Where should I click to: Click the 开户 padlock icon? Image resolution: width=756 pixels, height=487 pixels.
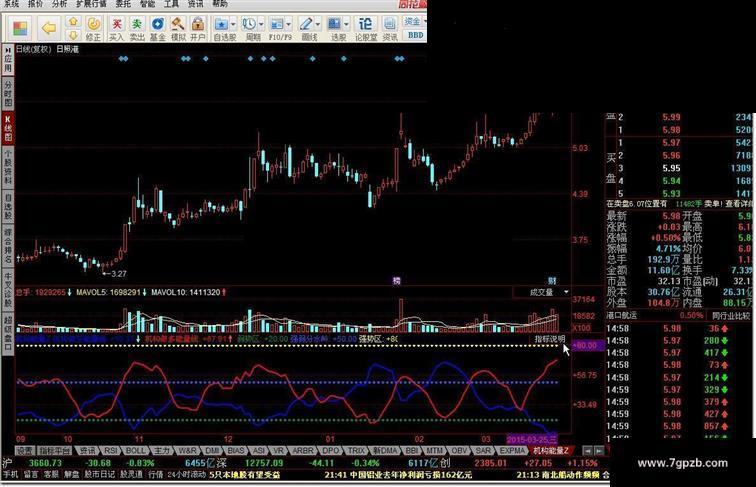click(198, 28)
